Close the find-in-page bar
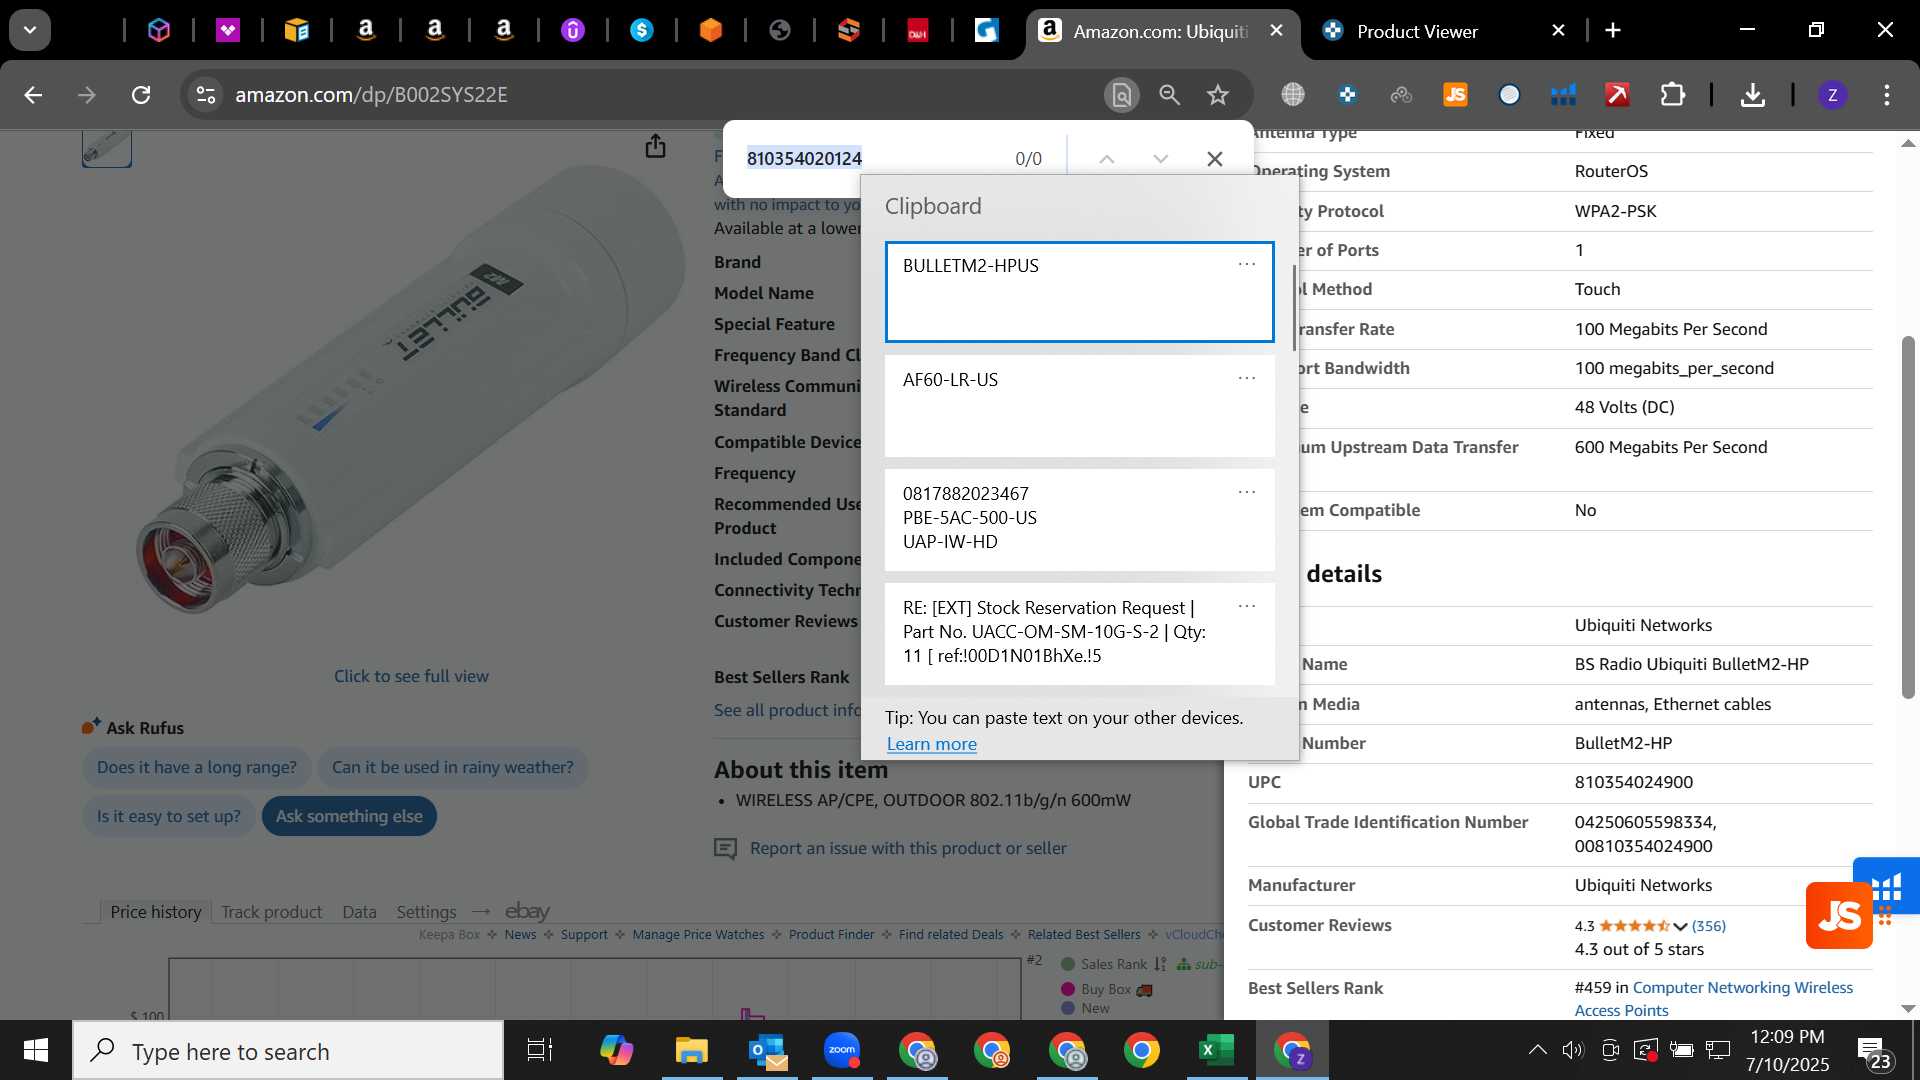 pyautogui.click(x=1214, y=158)
